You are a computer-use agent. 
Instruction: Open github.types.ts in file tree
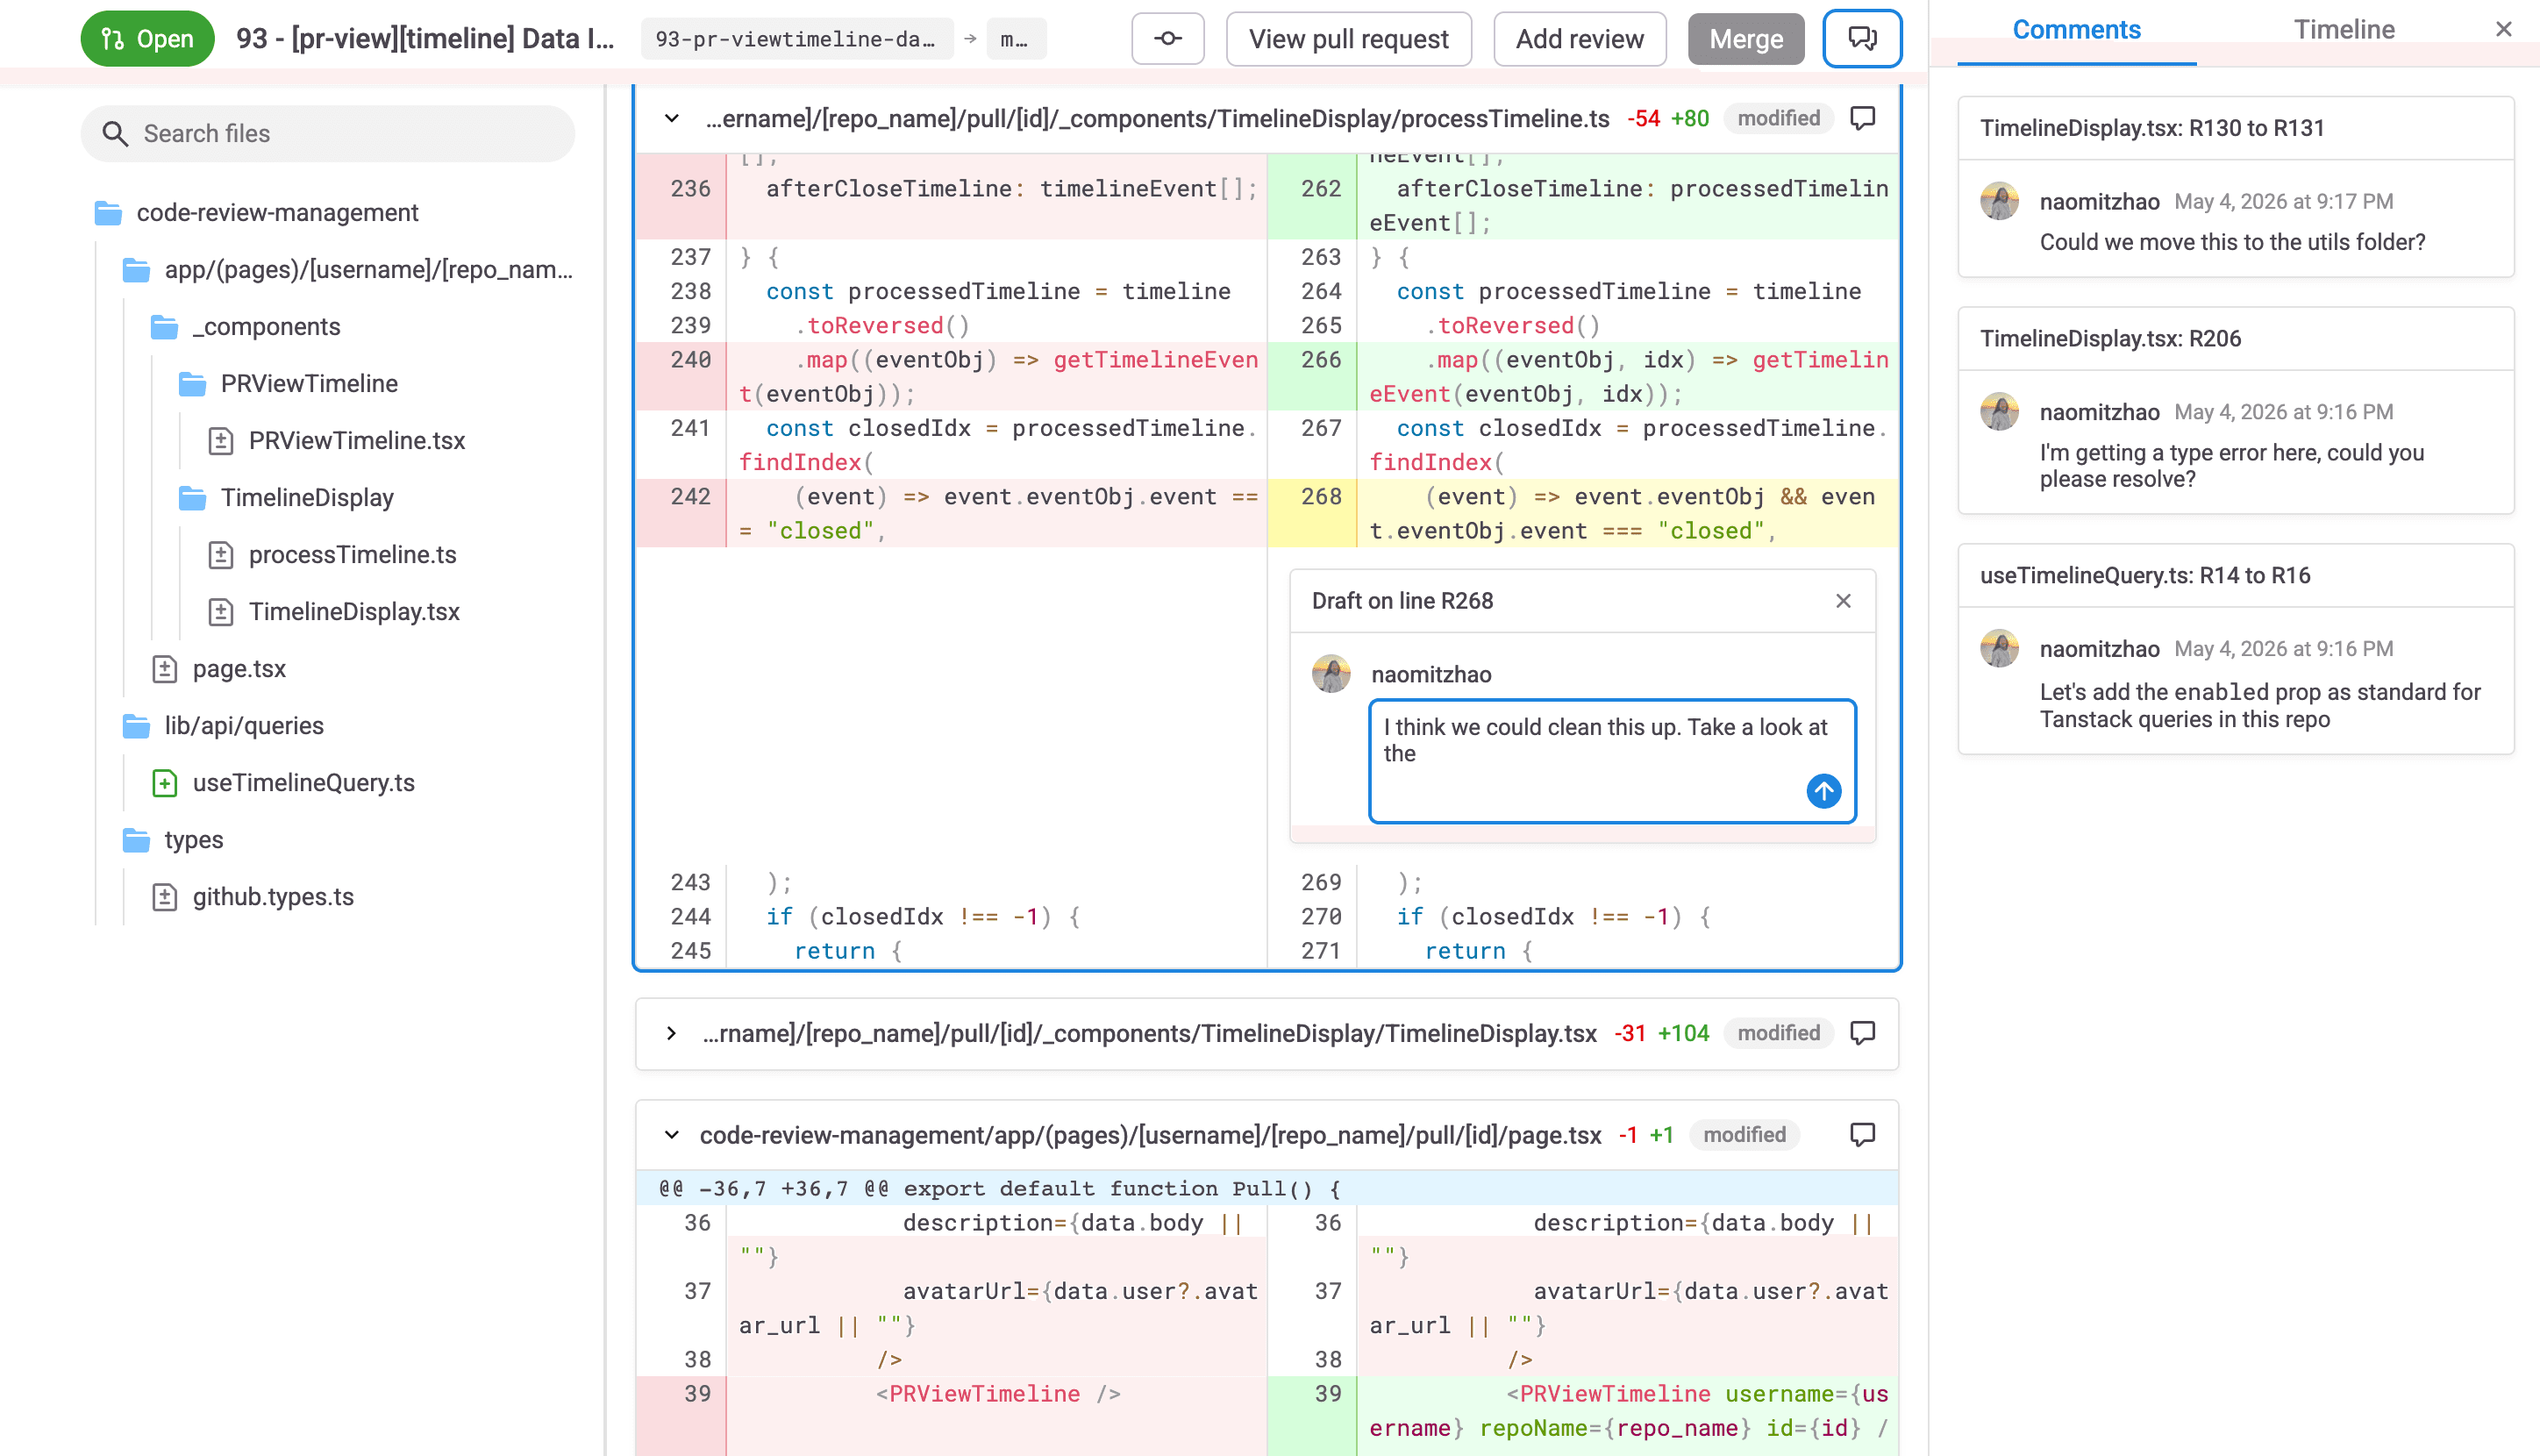pos(253,897)
